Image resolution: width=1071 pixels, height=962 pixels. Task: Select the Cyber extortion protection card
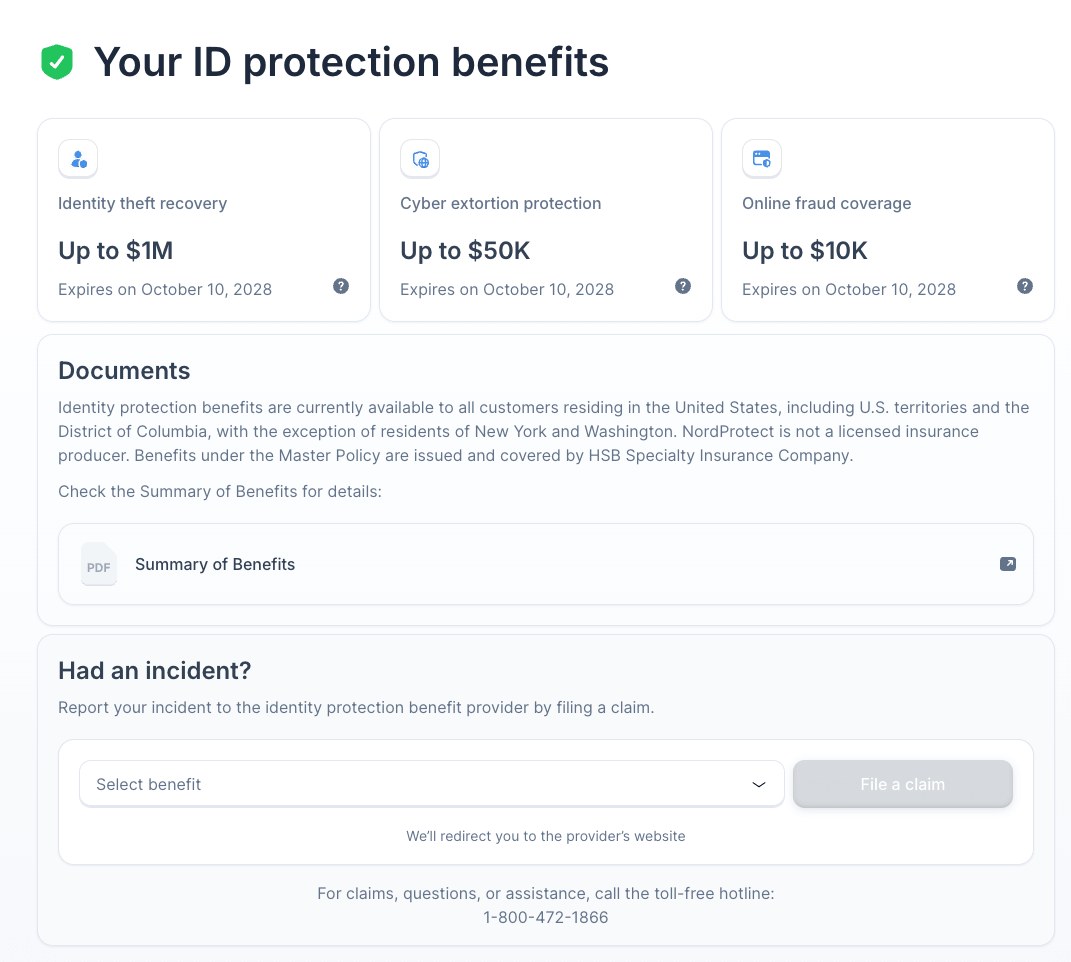pyautogui.click(x=546, y=220)
